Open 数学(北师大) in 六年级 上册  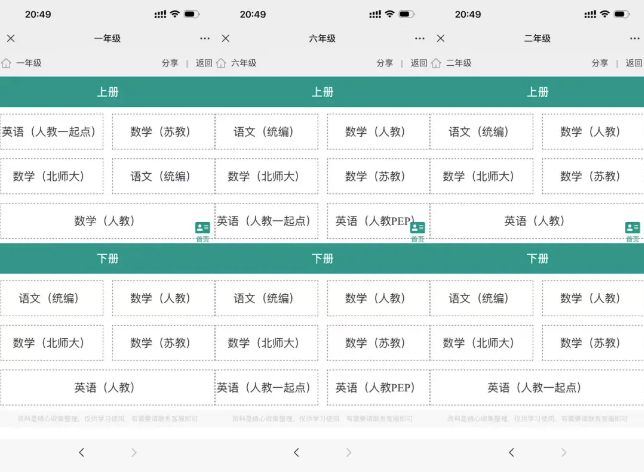267,176
